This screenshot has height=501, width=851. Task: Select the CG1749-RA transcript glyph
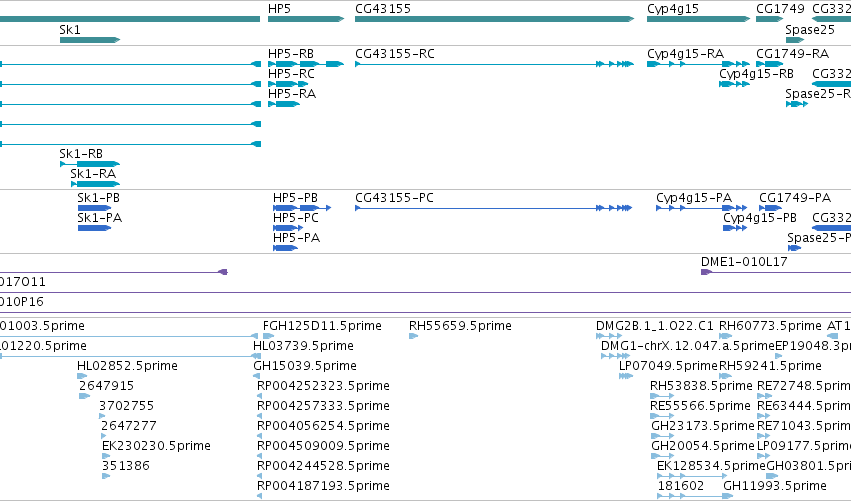(770, 64)
